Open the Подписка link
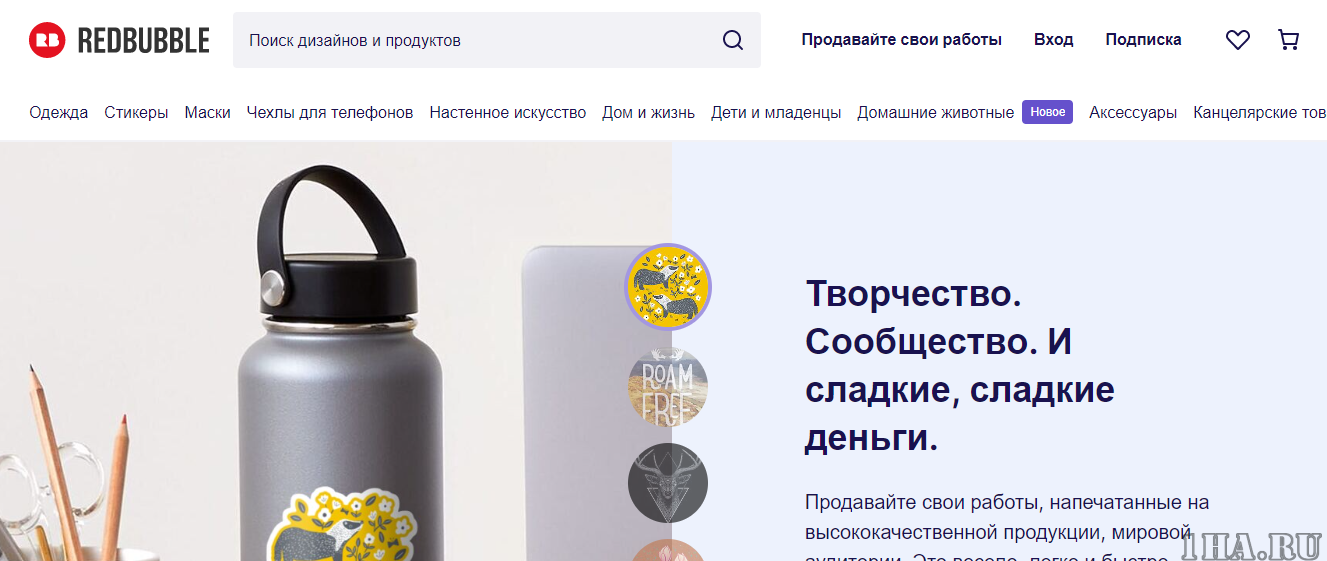1327x561 pixels. 1143,40
